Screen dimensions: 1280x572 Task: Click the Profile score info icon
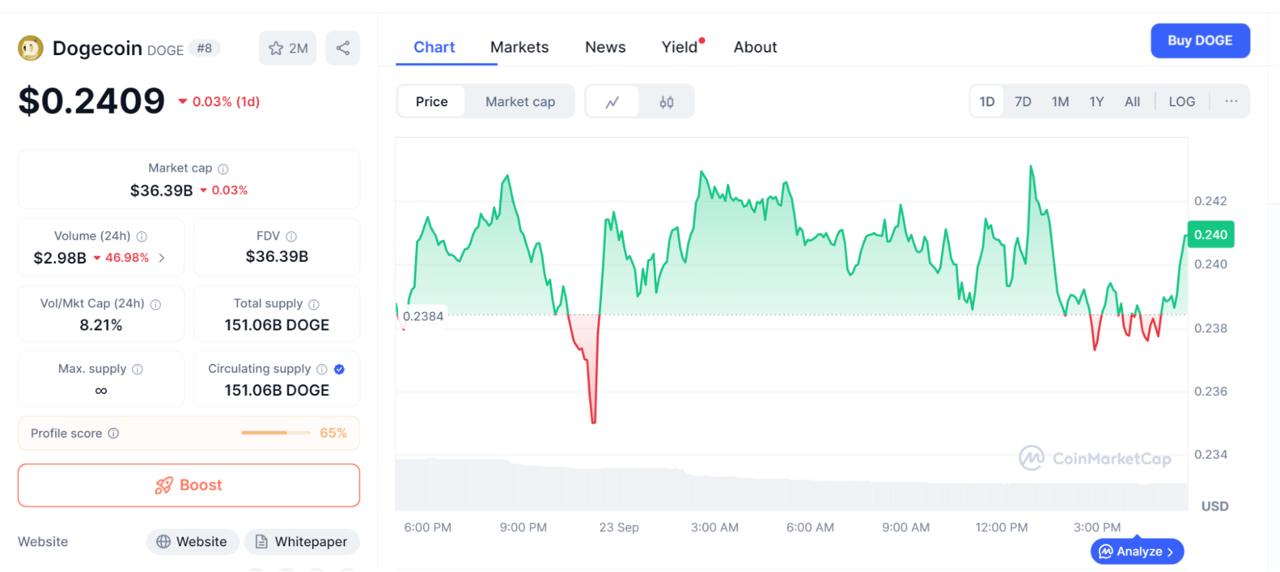113,433
